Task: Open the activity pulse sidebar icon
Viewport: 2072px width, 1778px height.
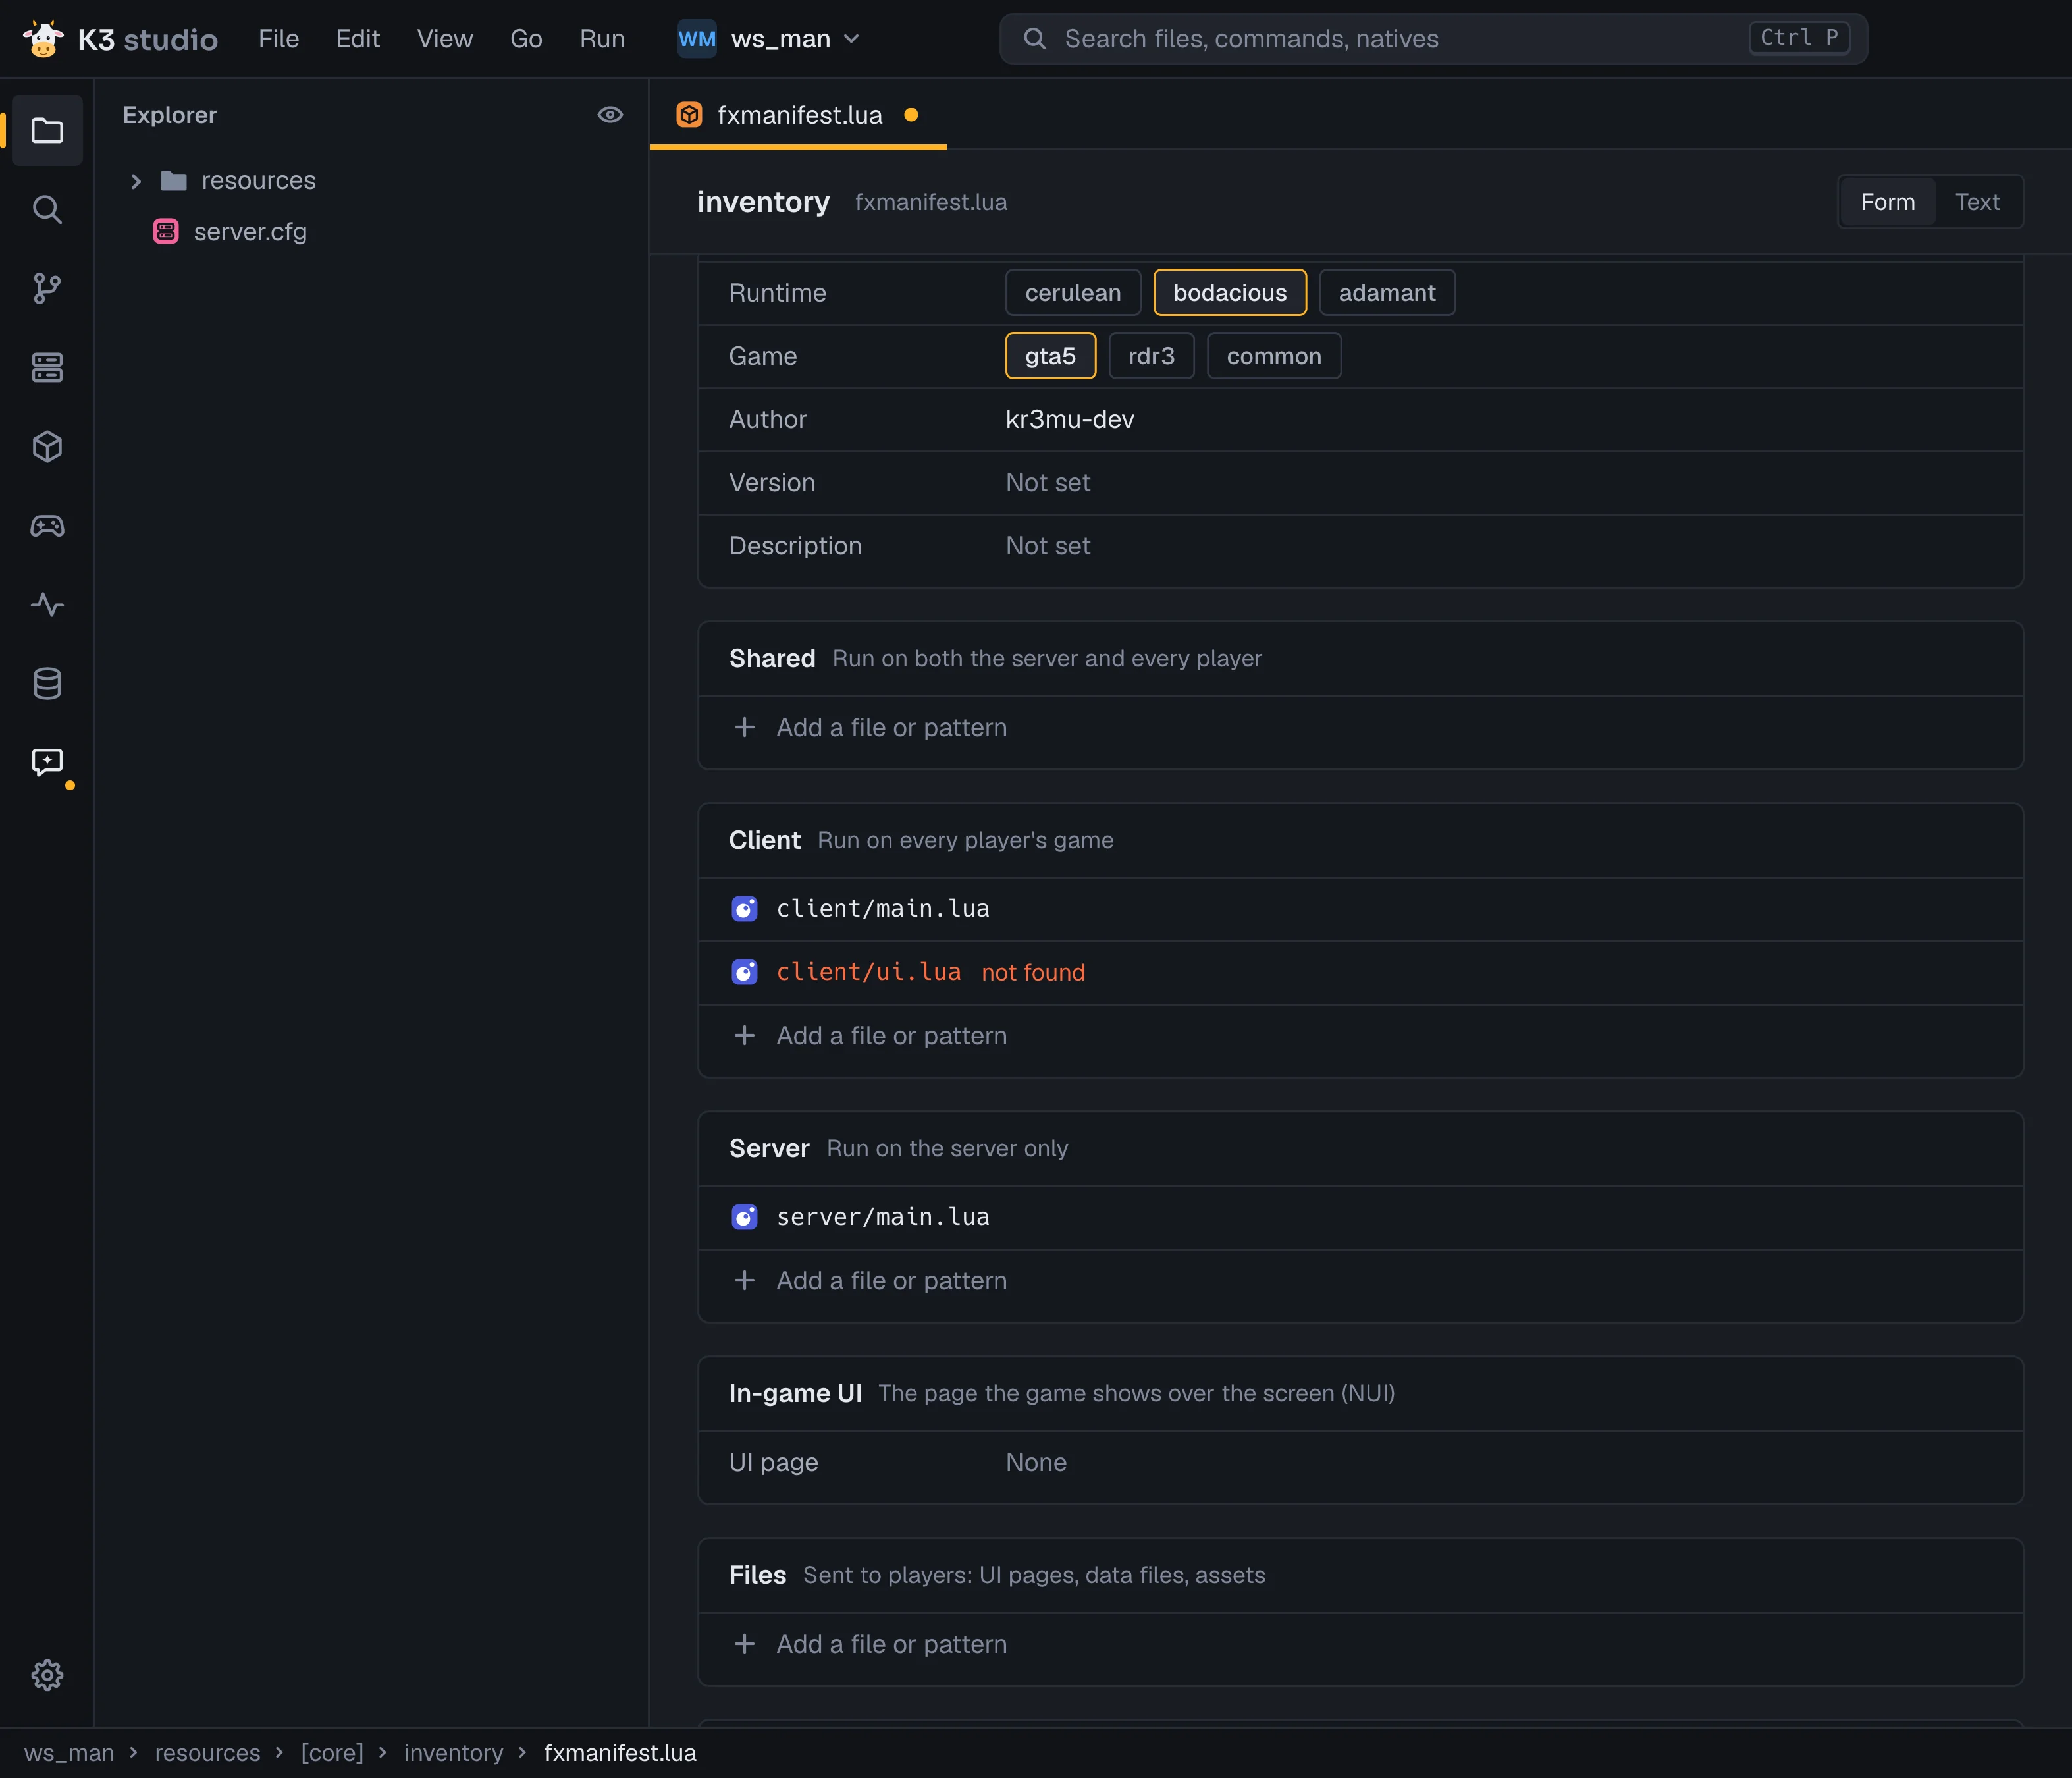Action: [x=47, y=604]
